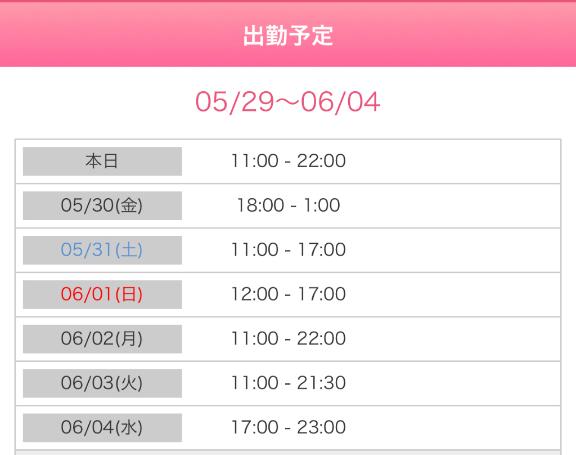Select the 11:00 - 21:30 Tuesday shift
Image resolution: width=576 pixels, height=455 pixels.
(x=288, y=383)
